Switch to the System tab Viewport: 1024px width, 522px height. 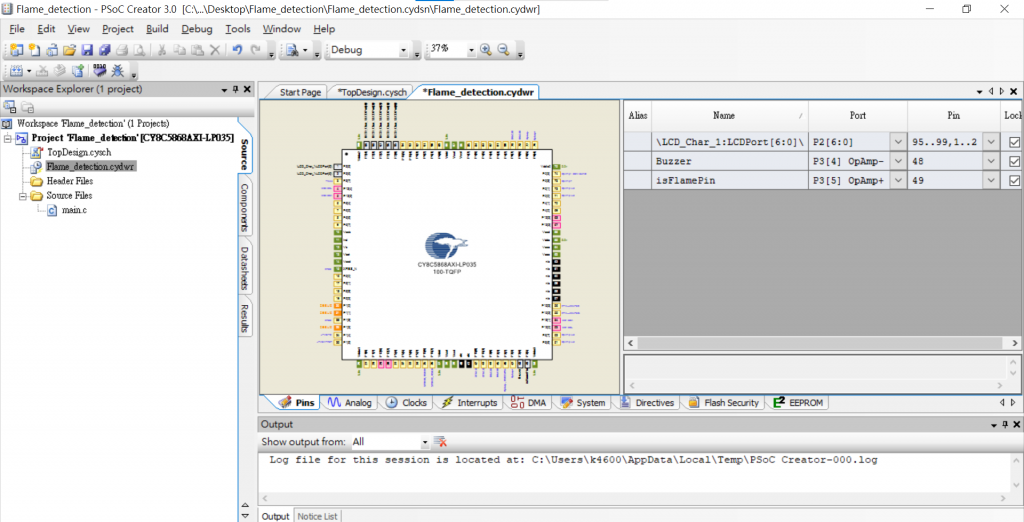[x=583, y=402]
